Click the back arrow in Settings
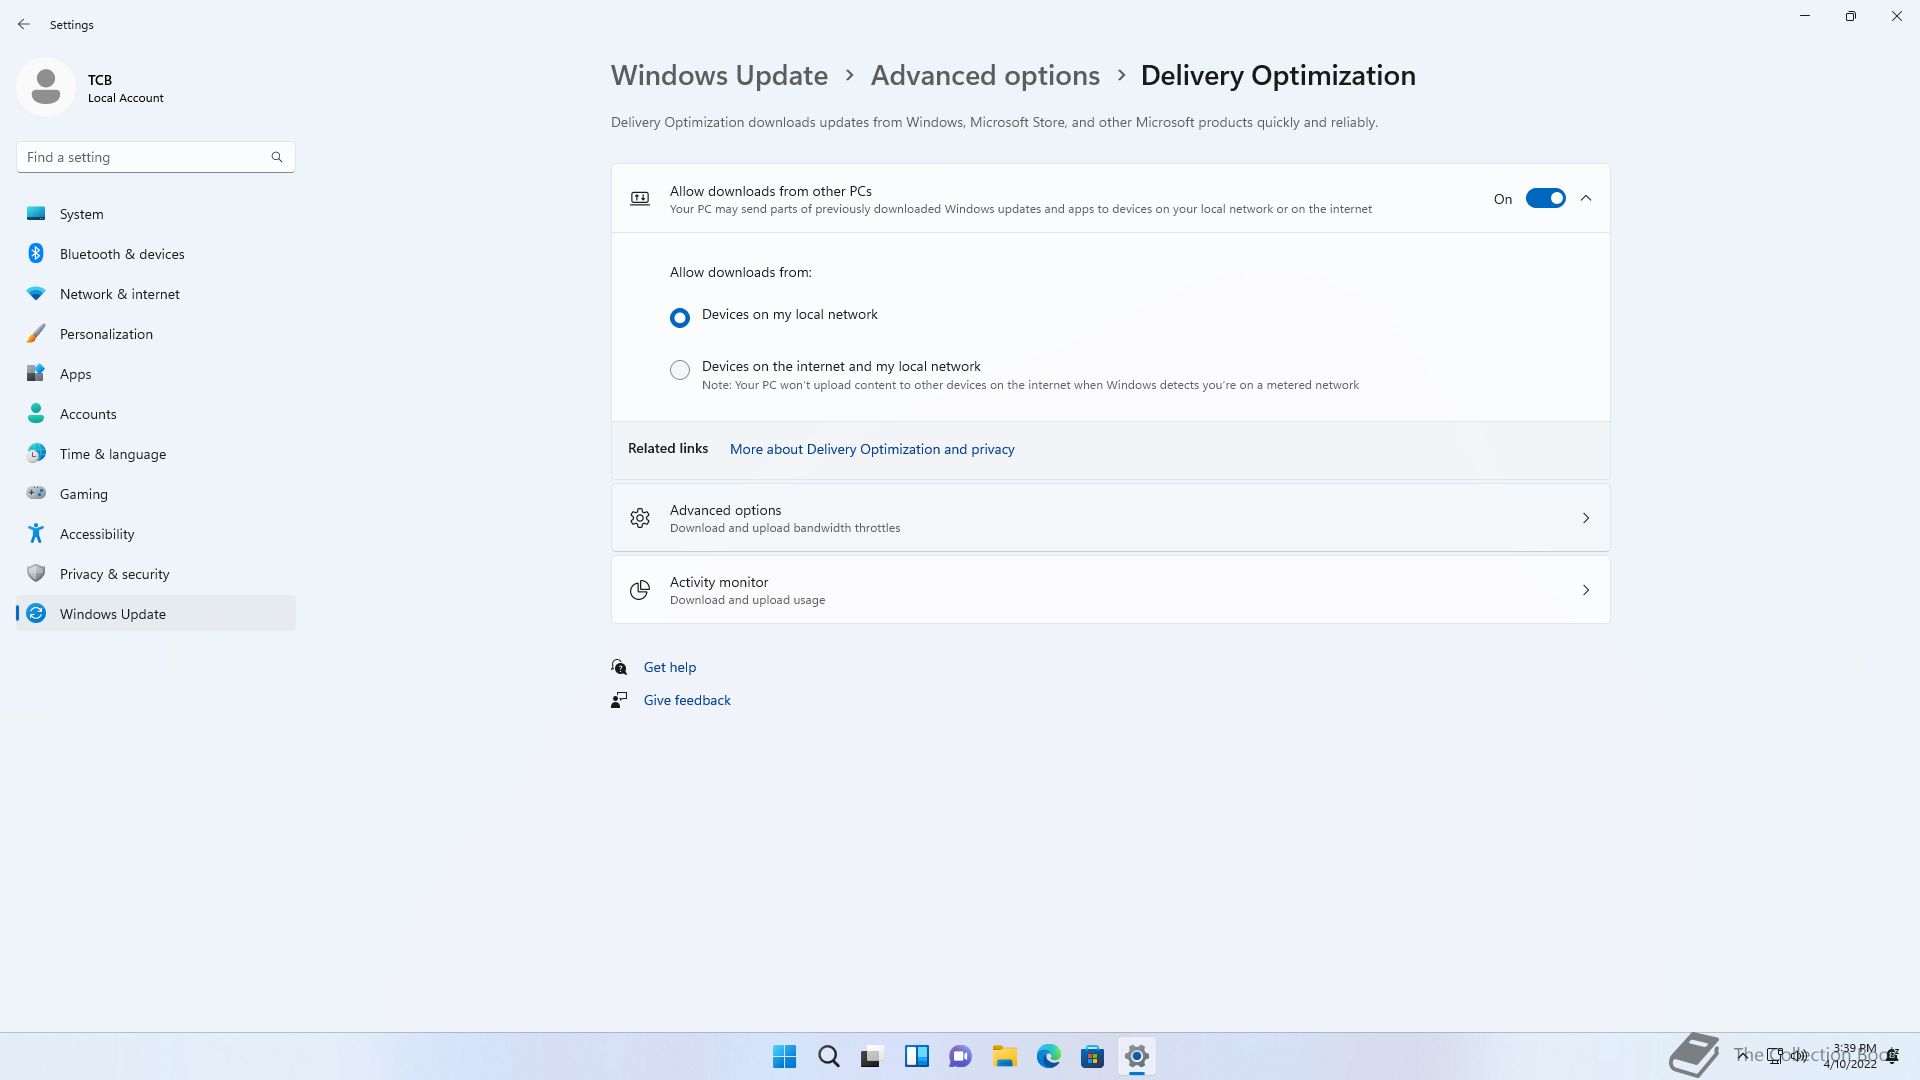1920x1080 pixels. coord(24,24)
